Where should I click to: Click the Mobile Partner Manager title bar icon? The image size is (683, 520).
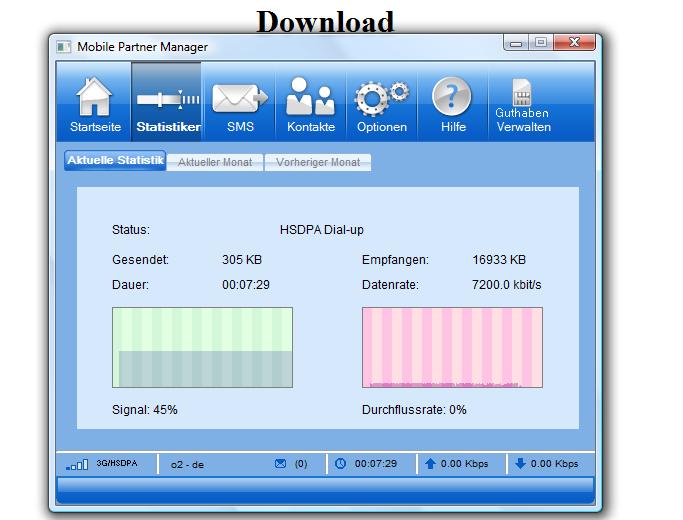(64, 47)
